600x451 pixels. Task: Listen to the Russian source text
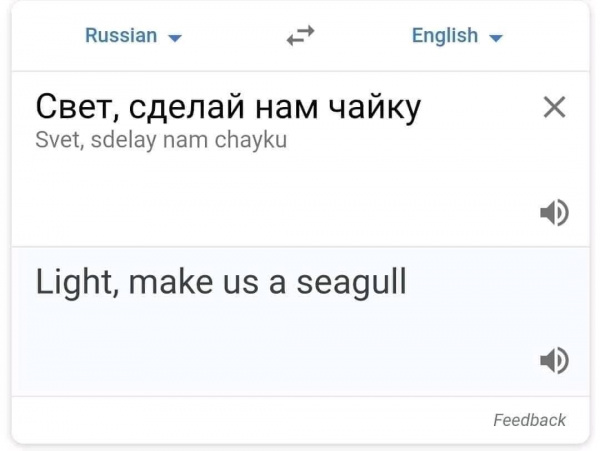pyautogui.click(x=554, y=212)
